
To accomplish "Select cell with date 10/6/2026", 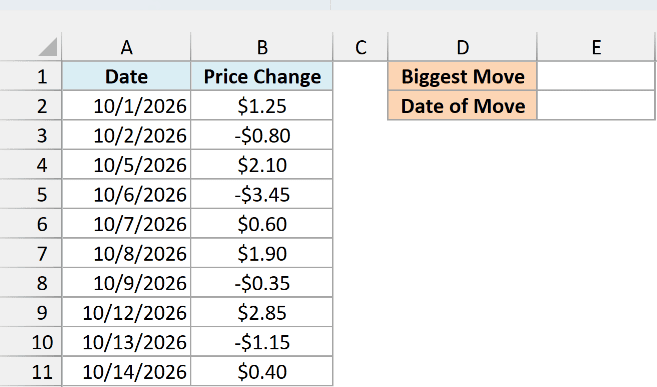I will pos(126,194).
